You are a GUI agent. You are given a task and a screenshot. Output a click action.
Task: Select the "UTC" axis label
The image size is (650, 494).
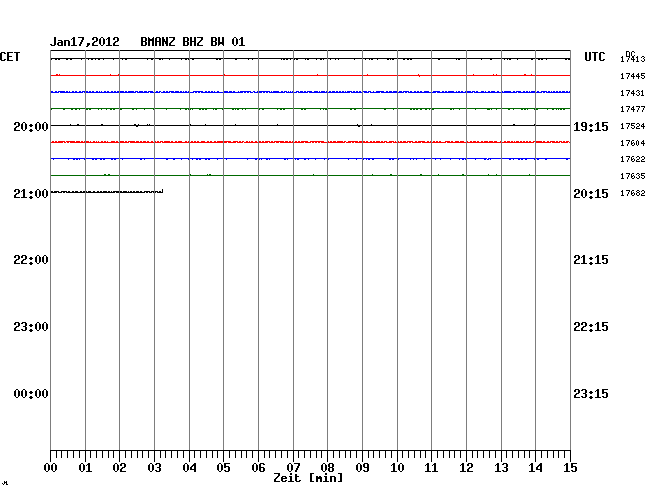tap(595, 57)
